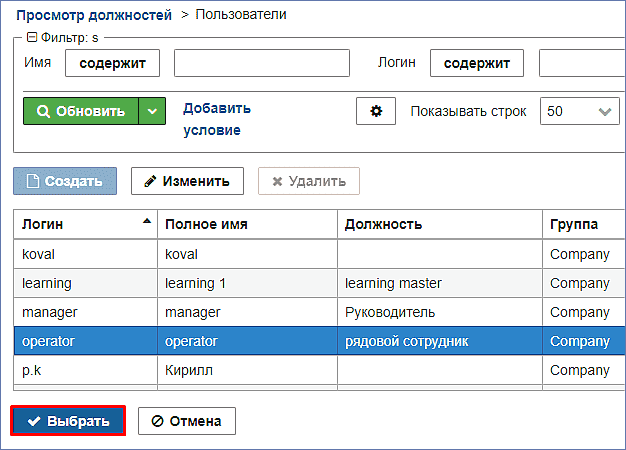
Task: Click the Отмена button
Action: coord(187,421)
